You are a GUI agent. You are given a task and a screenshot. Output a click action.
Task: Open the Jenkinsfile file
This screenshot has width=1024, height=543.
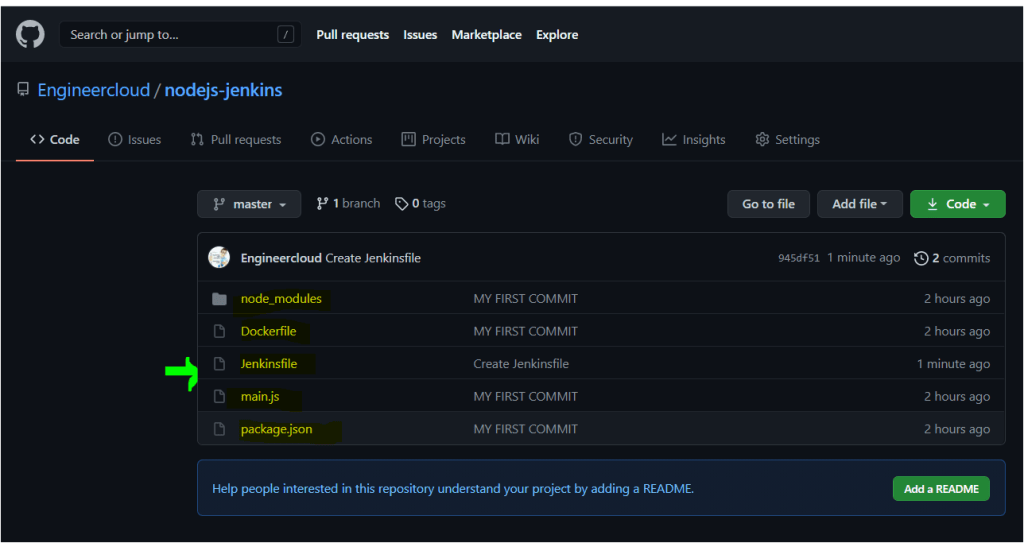coord(269,364)
